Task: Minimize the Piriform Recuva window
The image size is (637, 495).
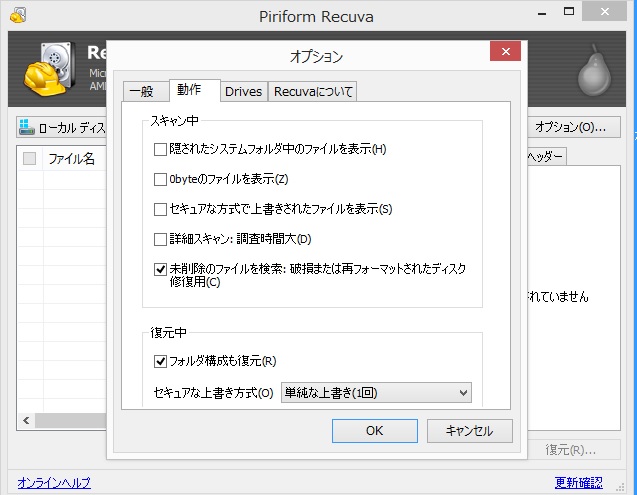Action: click(542, 13)
